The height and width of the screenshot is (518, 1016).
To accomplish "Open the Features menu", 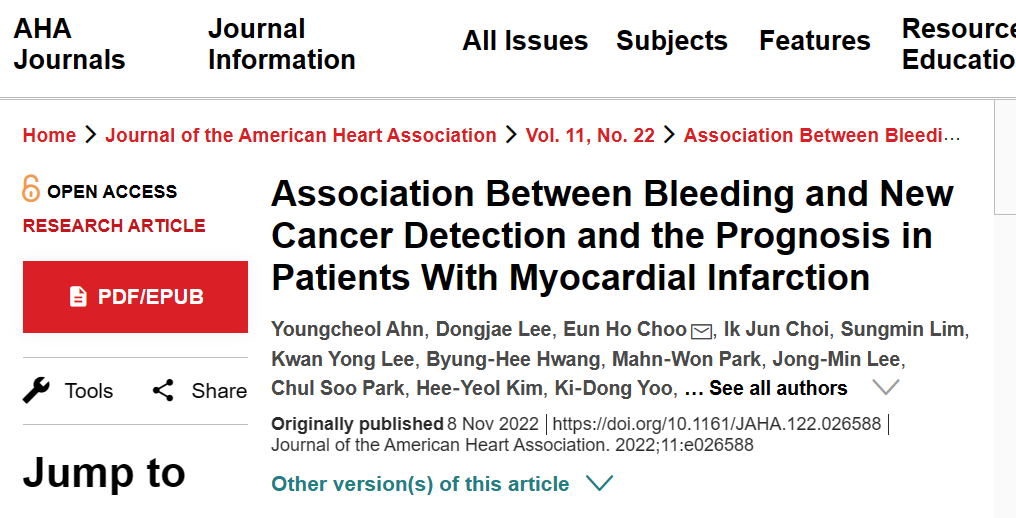I will click(x=814, y=41).
